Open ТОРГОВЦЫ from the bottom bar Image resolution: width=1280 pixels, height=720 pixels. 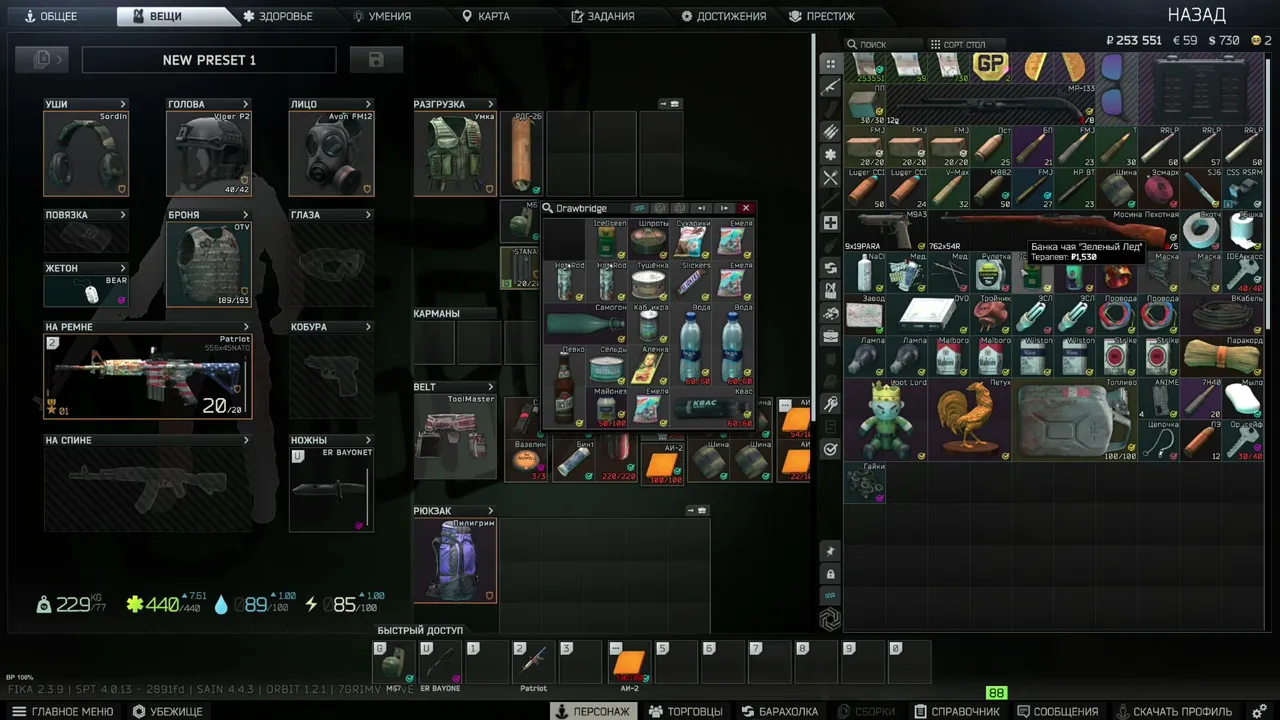[x=685, y=711]
